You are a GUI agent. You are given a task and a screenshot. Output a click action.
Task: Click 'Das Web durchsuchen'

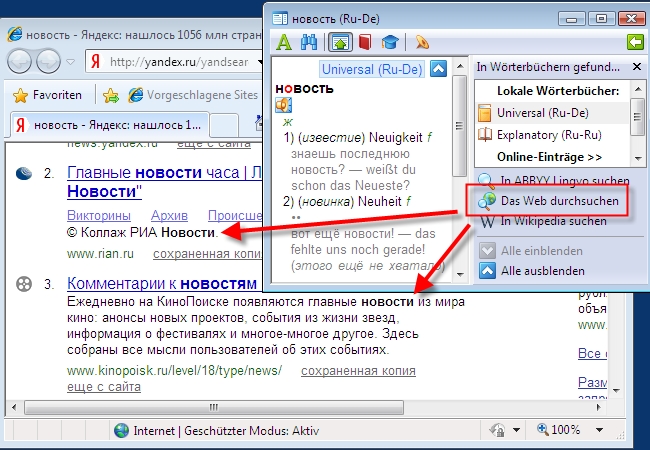coord(560,201)
